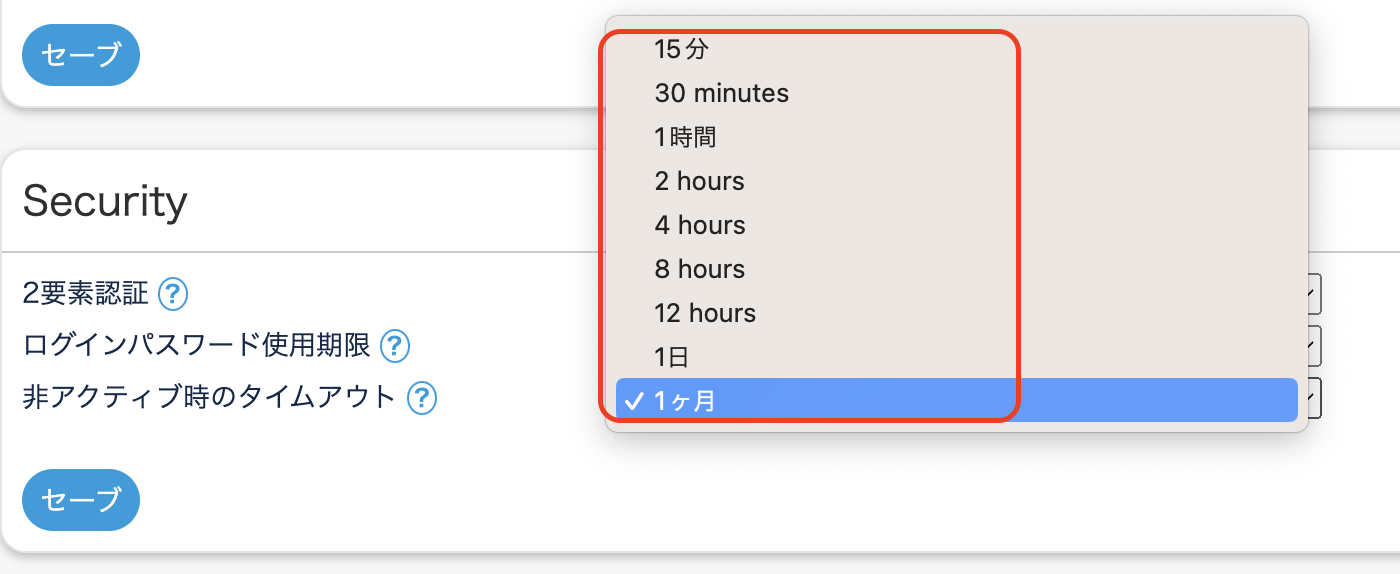Click the 非アクティブ時のタイムアウト label
Image resolution: width=1400 pixels, height=574 pixels.
209,398
